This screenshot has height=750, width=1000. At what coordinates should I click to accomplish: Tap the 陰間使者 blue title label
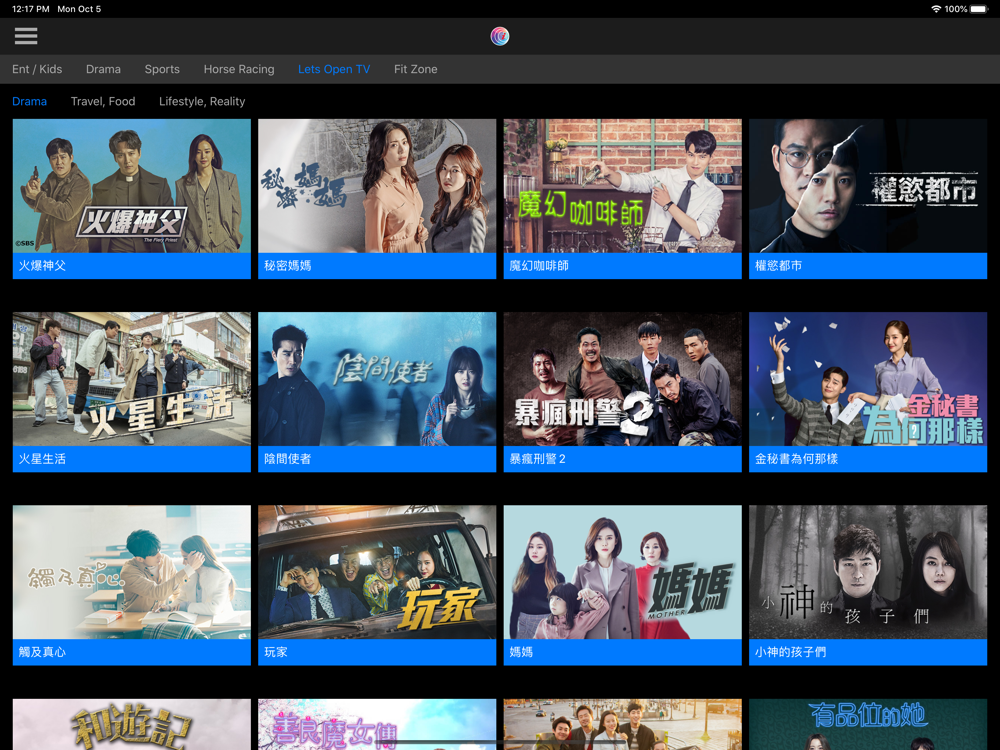click(377, 459)
